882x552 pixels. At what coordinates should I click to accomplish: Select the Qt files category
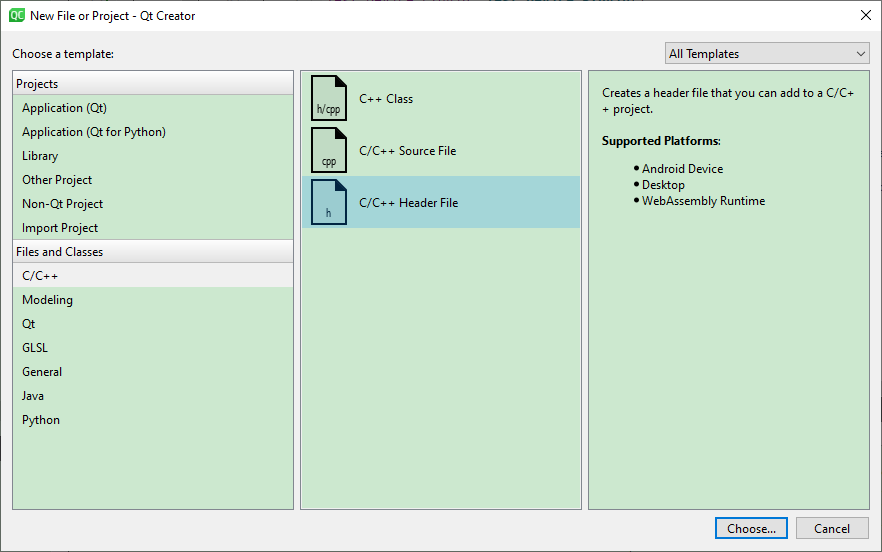[152, 324]
